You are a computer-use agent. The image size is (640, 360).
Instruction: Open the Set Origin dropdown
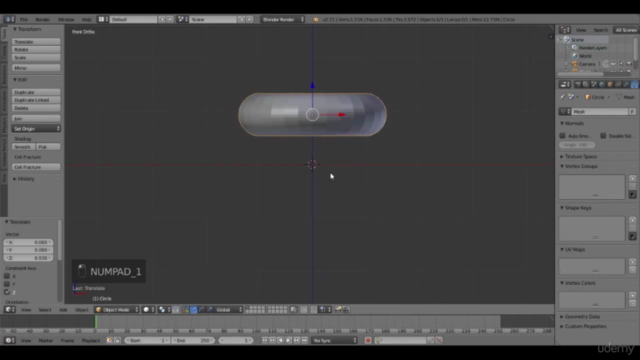pos(36,129)
